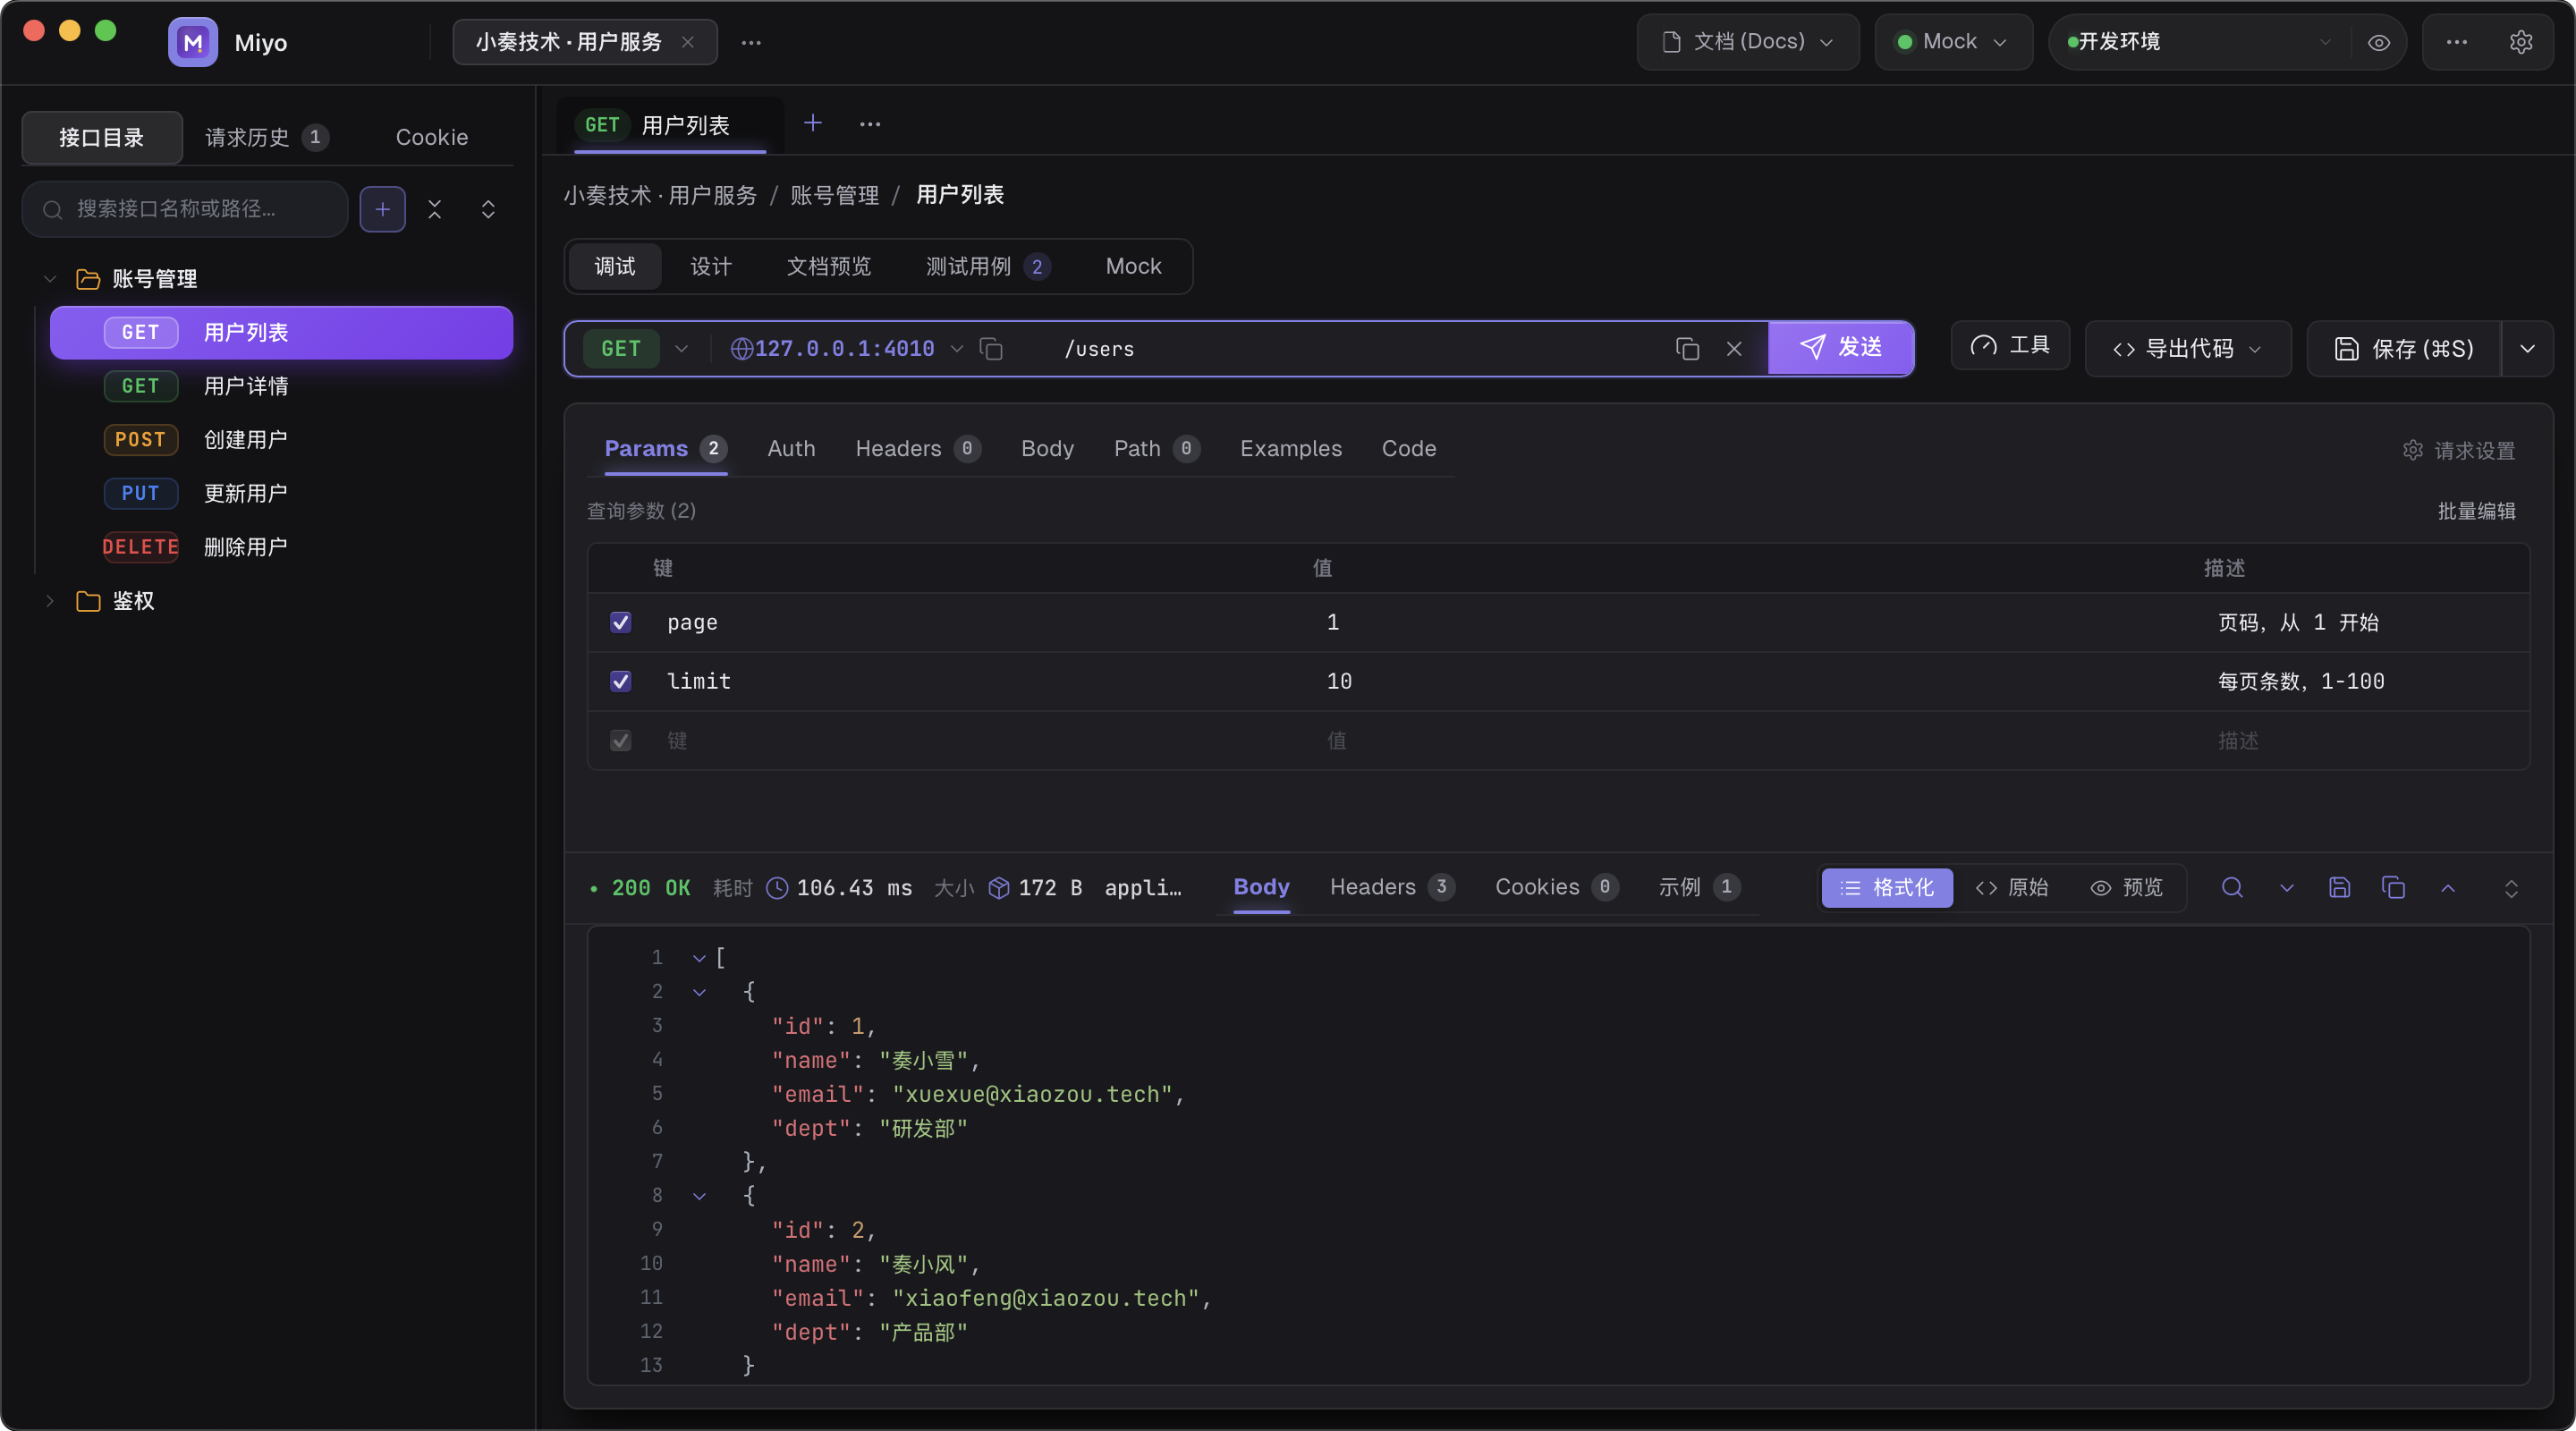The image size is (2576, 1431).
Task: Toggle environment variables eye icon
Action: [2378, 42]
